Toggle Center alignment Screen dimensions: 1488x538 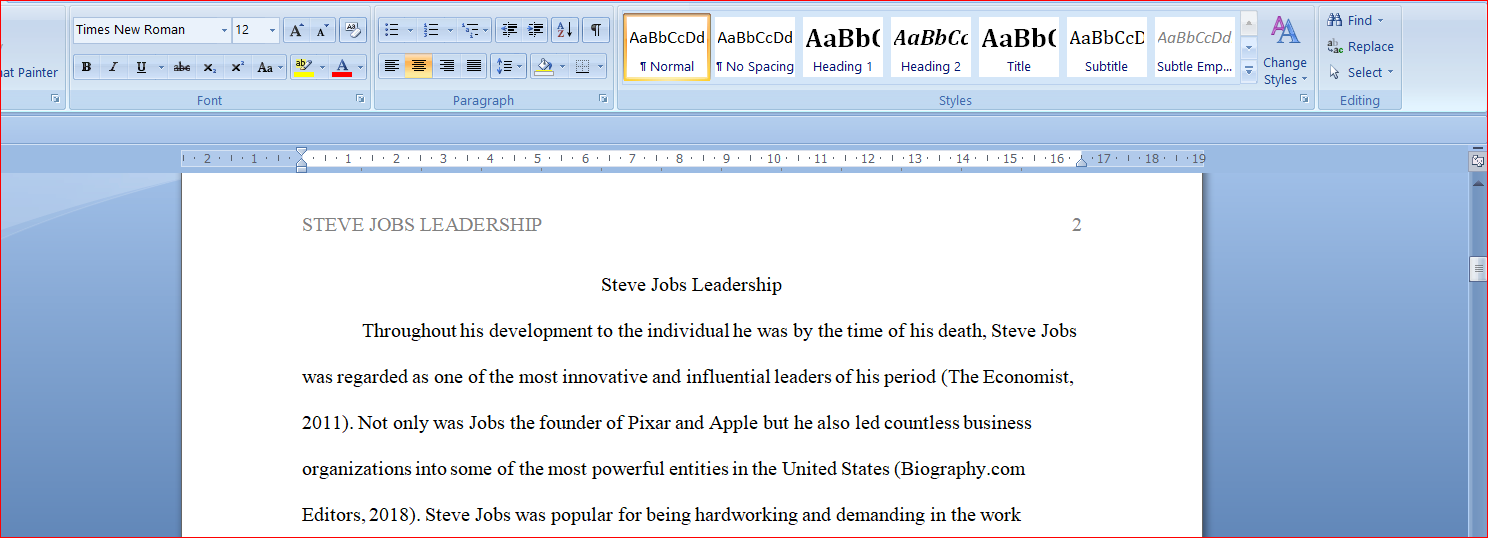tap(419, 67)
